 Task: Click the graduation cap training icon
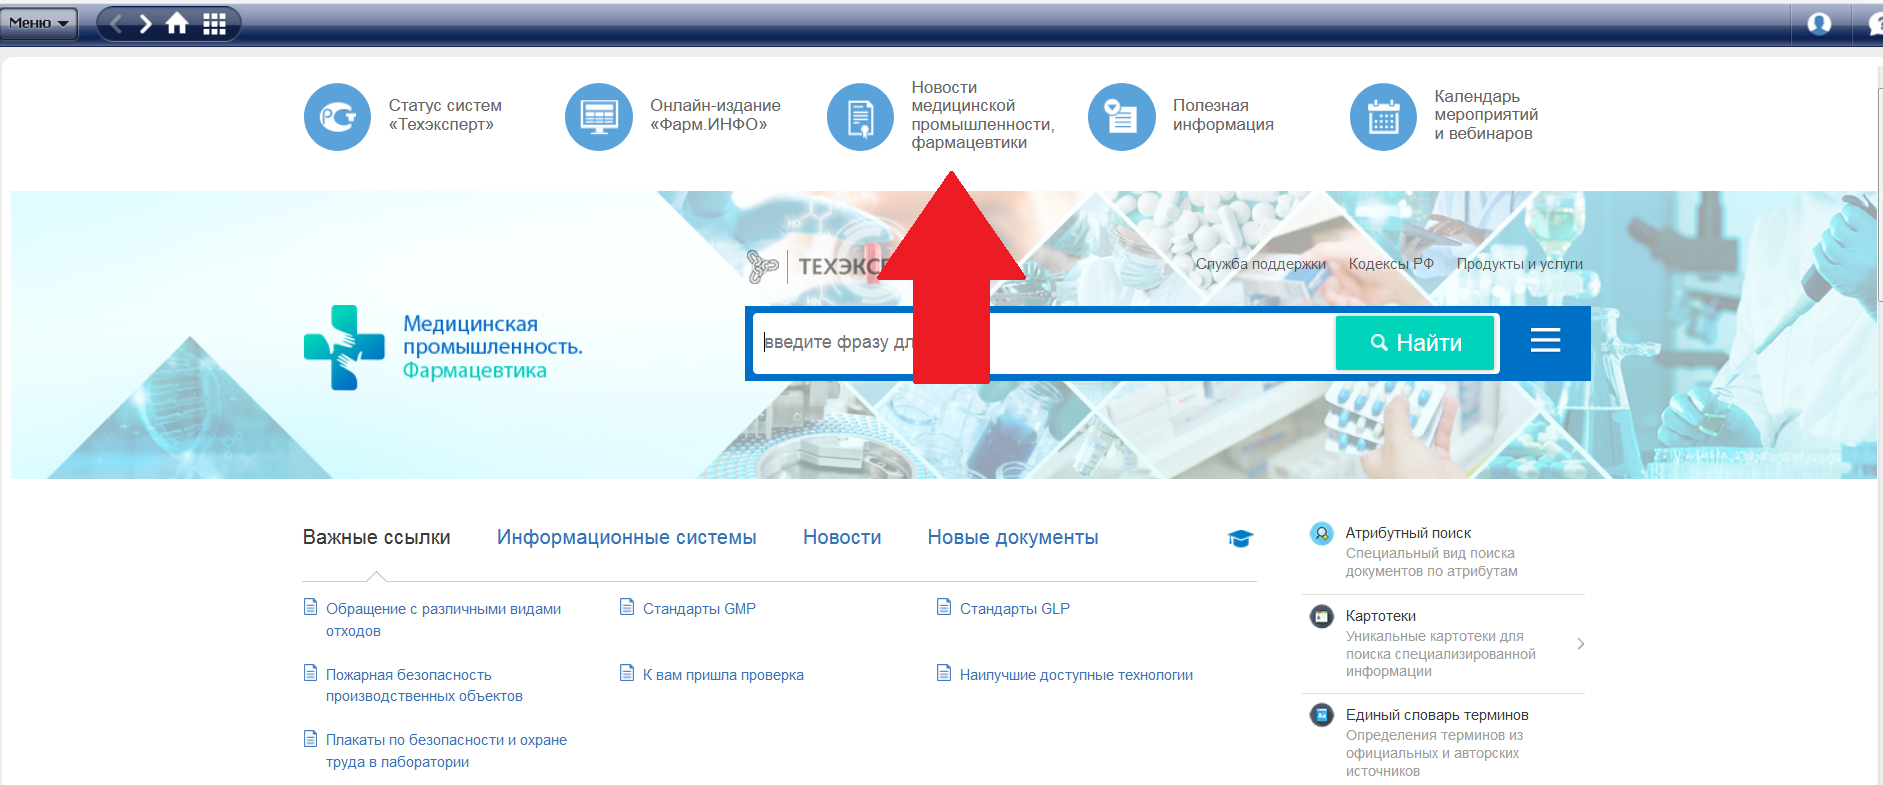coord(1240,539)
